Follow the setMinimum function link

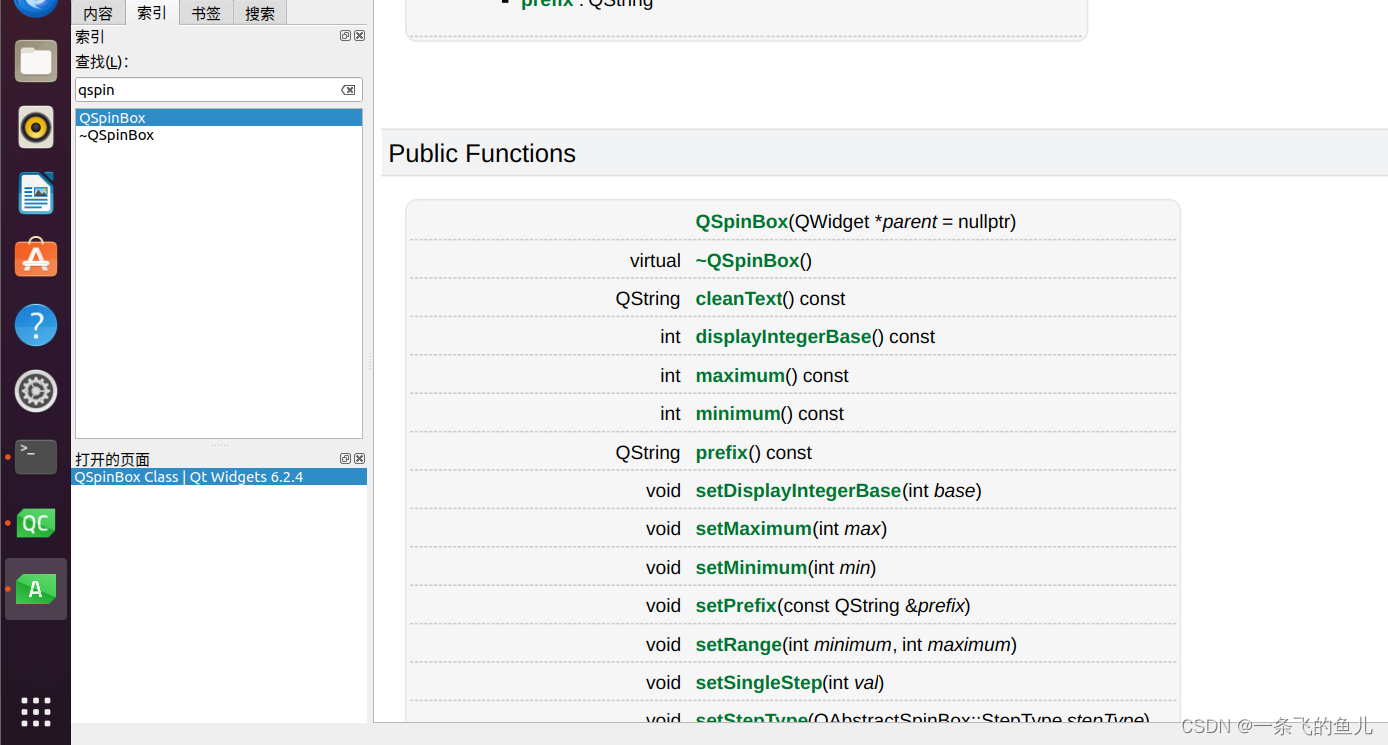click(752, 568)
